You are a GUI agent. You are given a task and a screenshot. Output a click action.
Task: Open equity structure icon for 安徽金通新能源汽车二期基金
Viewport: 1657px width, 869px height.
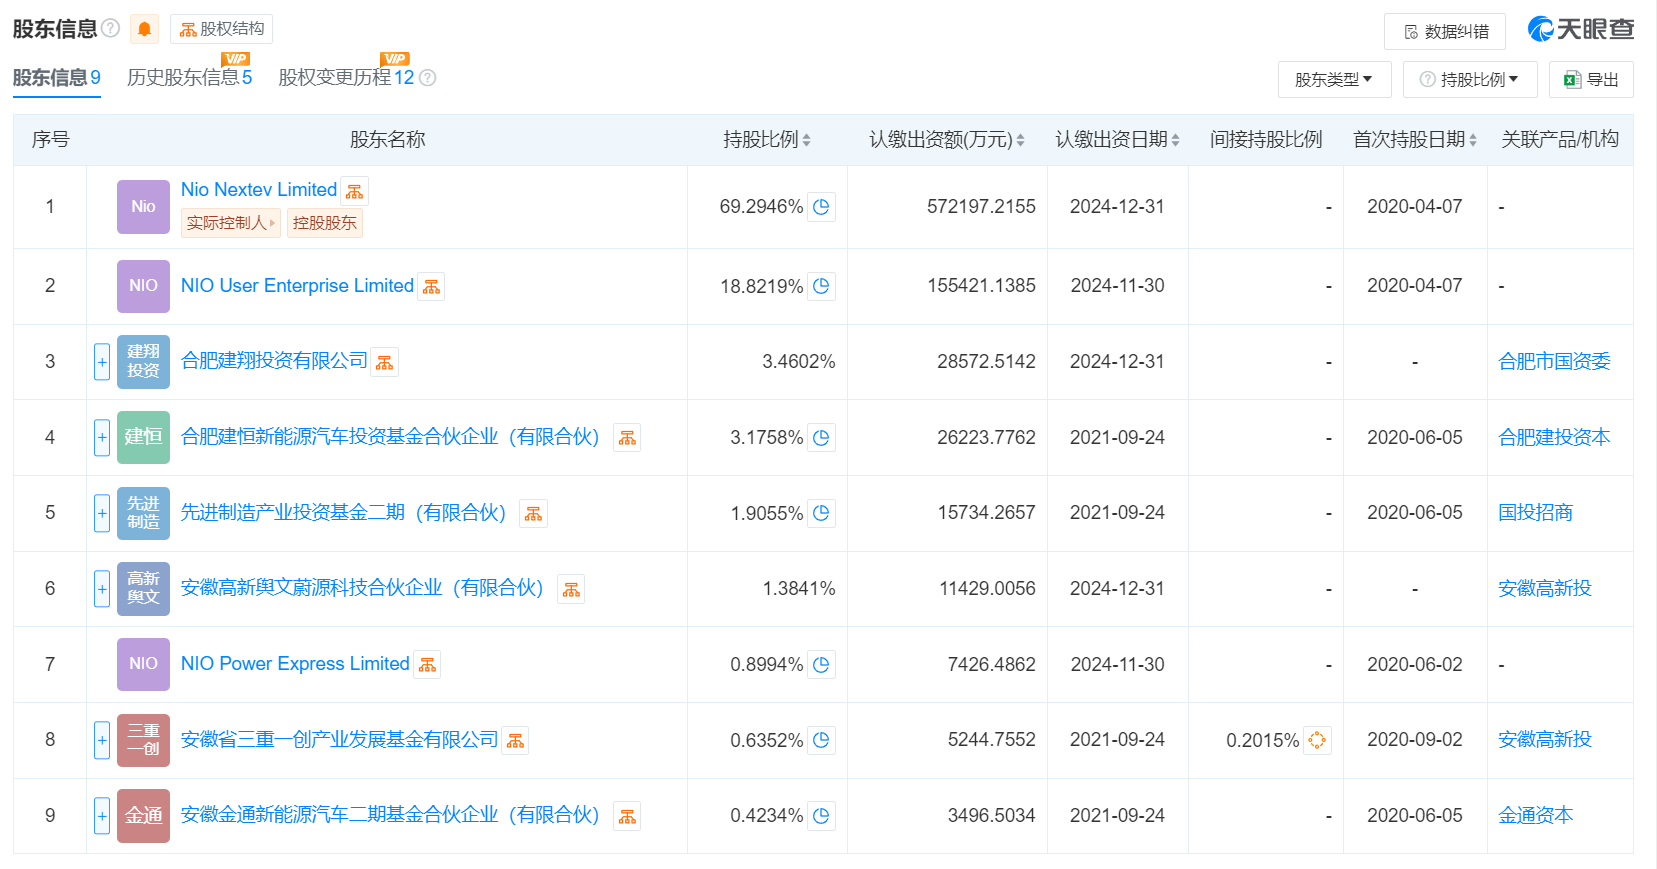(x=627, y=817)
